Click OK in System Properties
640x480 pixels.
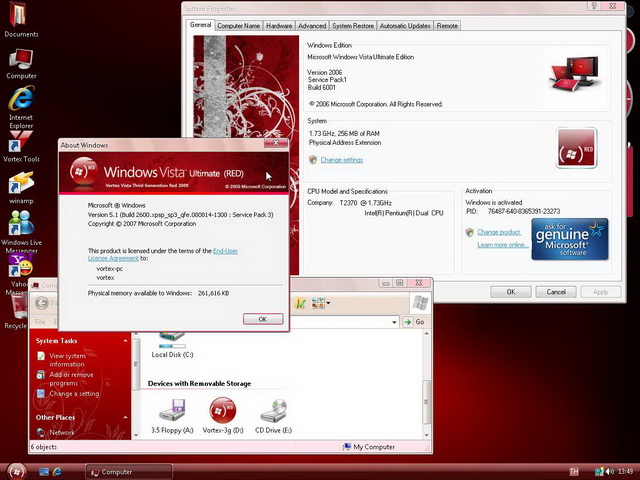[x=511, y=292]
